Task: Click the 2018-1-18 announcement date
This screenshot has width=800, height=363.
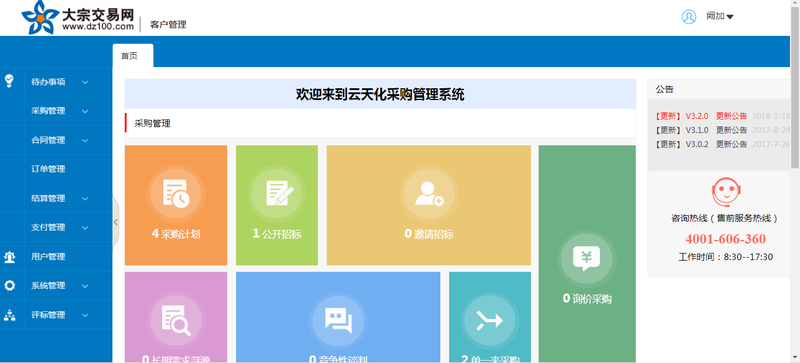Action: [x=771, y=116]
